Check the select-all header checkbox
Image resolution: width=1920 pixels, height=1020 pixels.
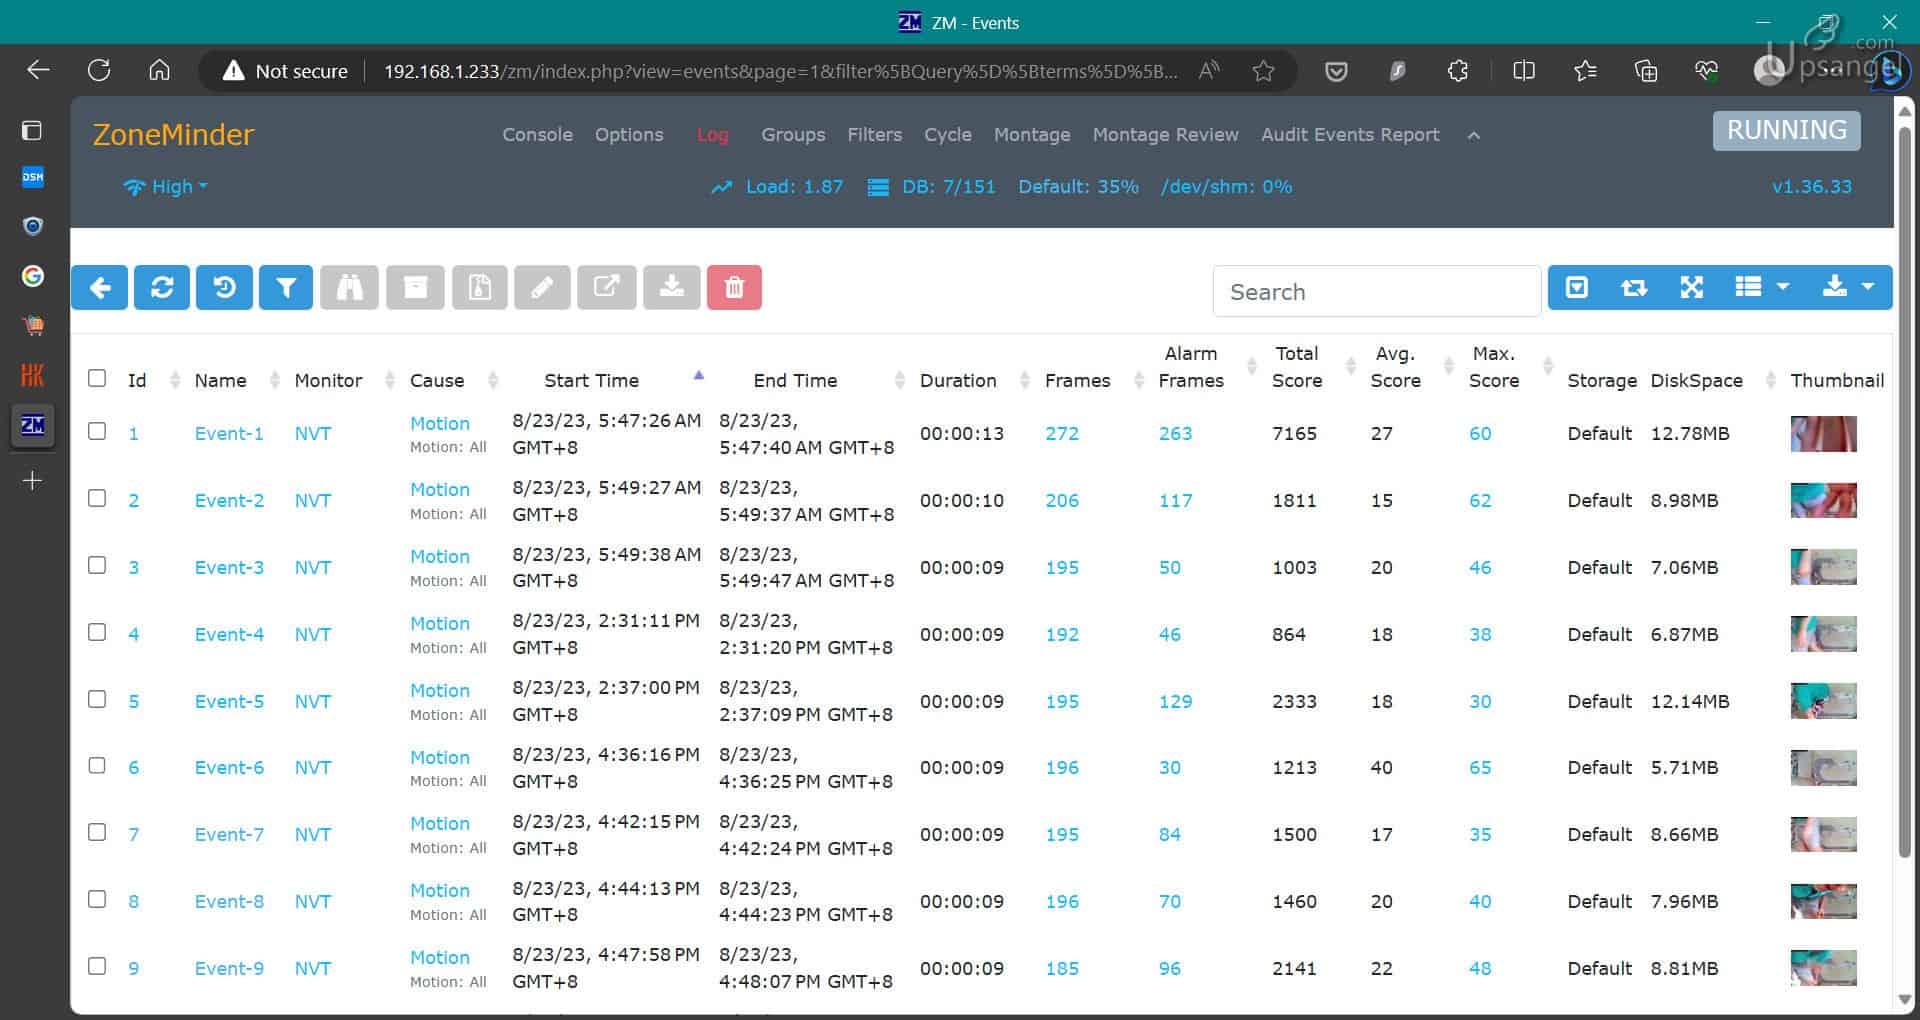[x=96, y=378]
